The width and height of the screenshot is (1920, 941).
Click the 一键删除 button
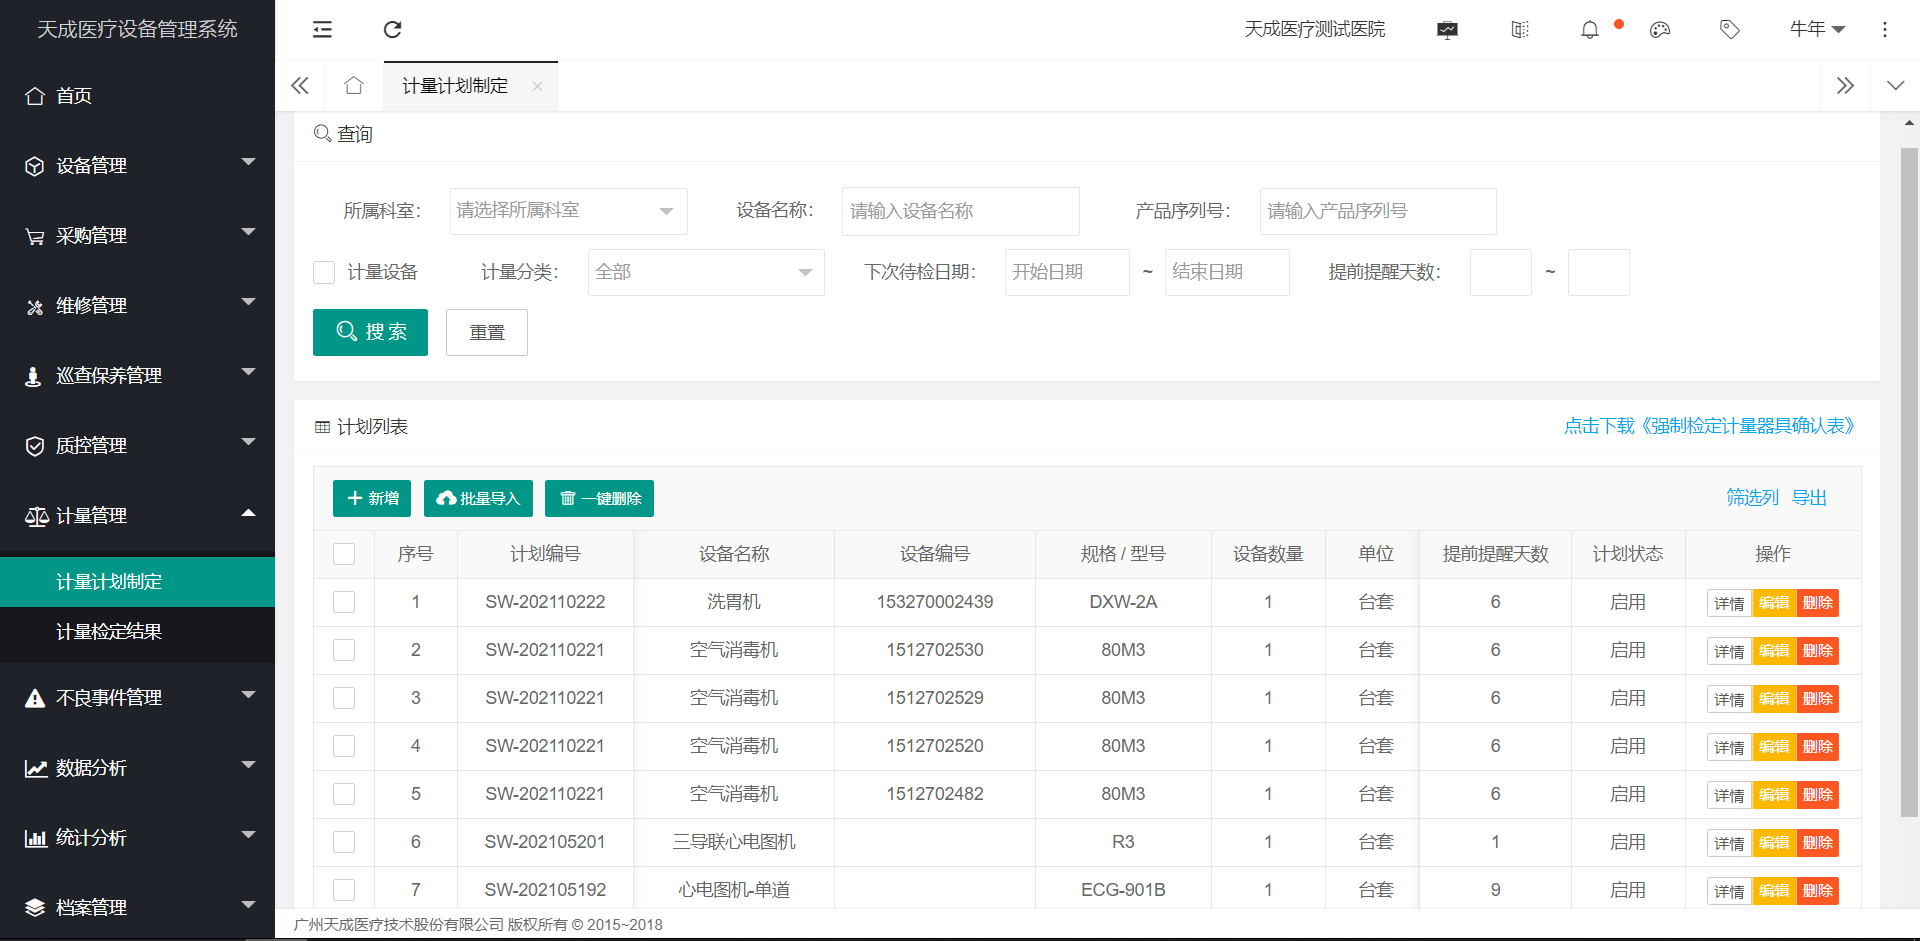(599, 499)
